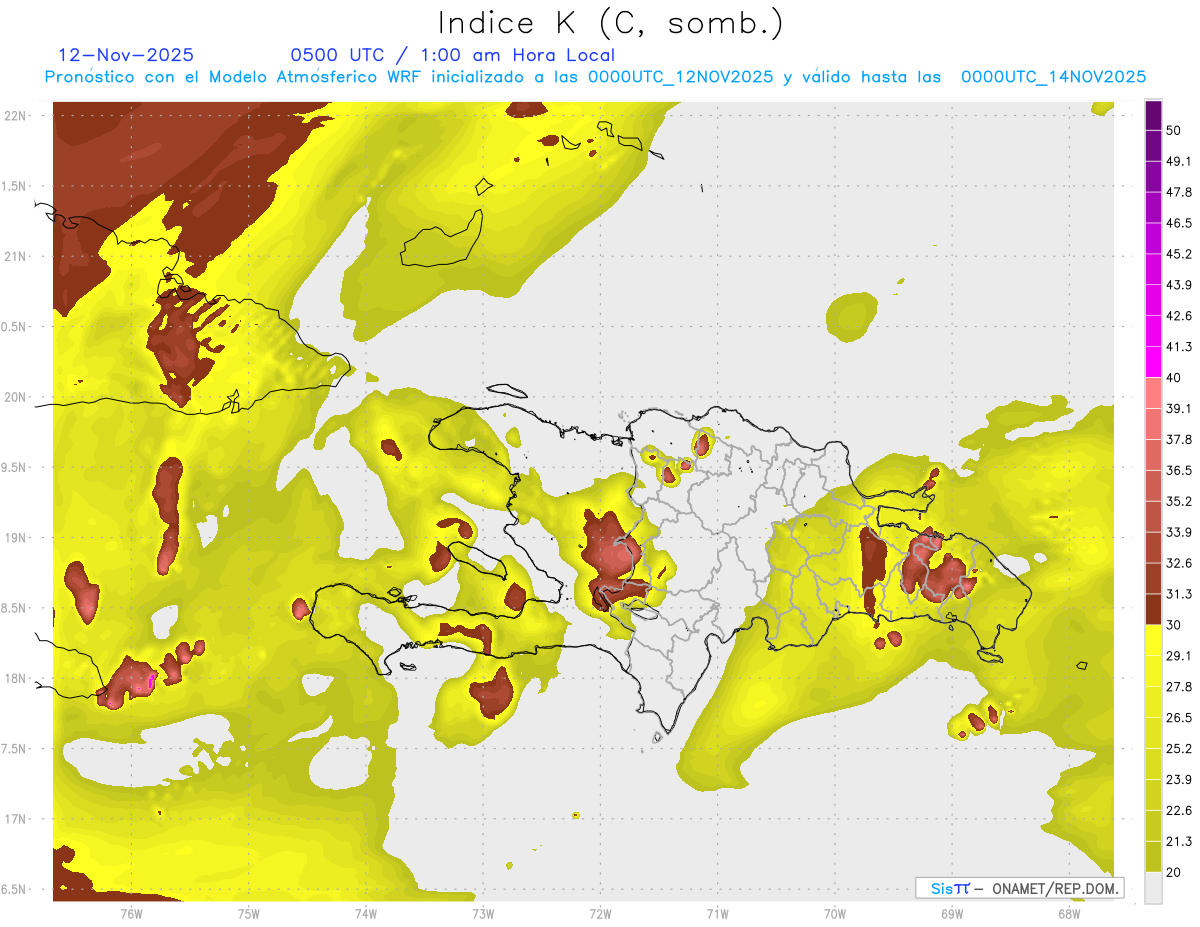Click the '49.1' value on color scale

pyautogui.click(x=1179, y=161)
